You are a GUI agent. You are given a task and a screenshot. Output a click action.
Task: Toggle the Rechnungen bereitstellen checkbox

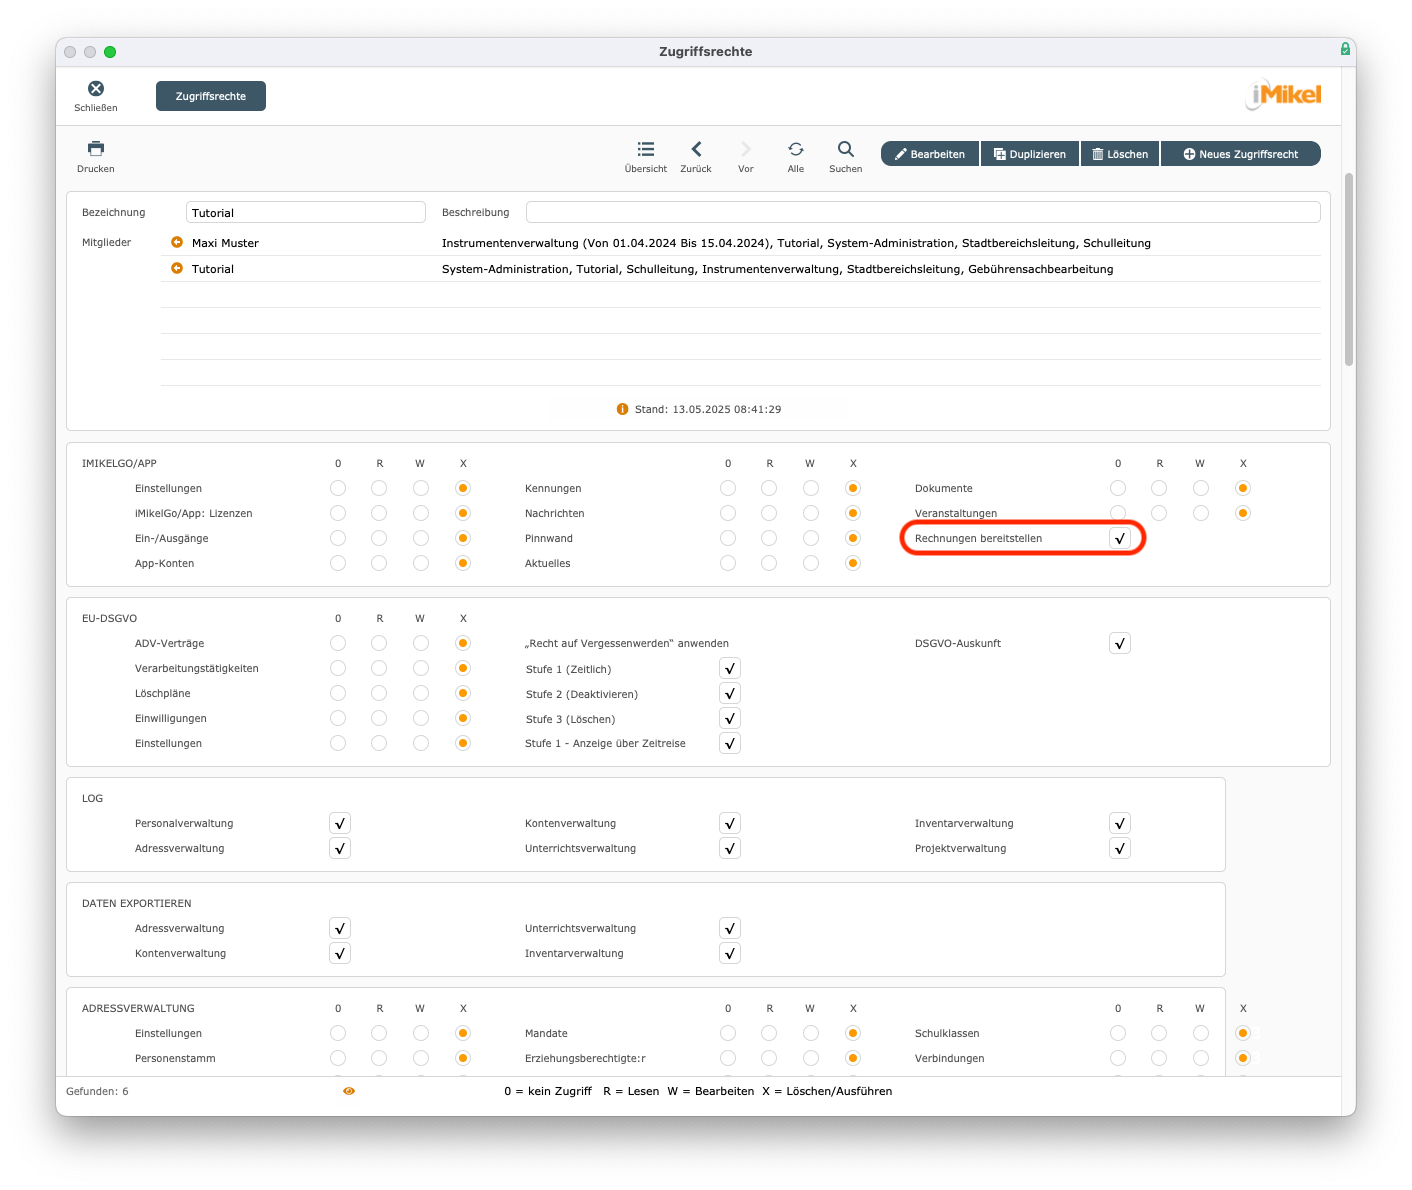[x=1120, y=538]
